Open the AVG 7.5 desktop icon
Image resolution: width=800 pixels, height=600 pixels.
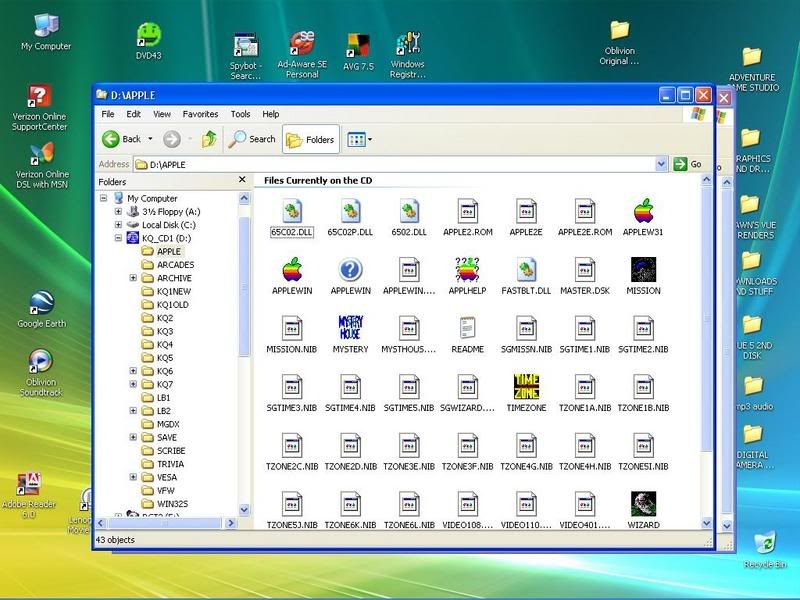358,52
